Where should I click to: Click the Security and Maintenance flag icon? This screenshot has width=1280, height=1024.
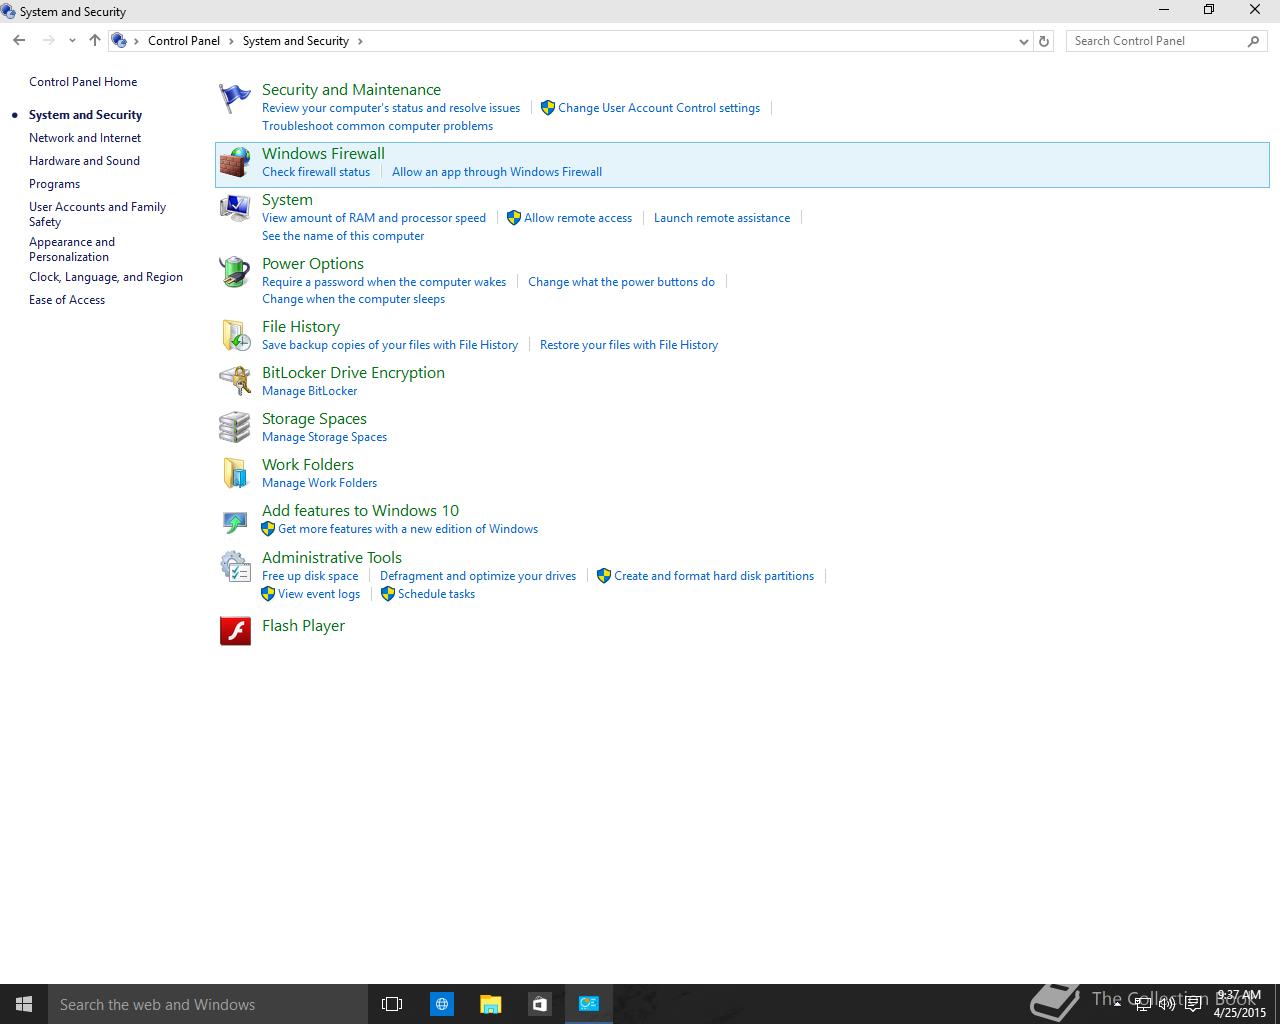[x=235, y=98]
